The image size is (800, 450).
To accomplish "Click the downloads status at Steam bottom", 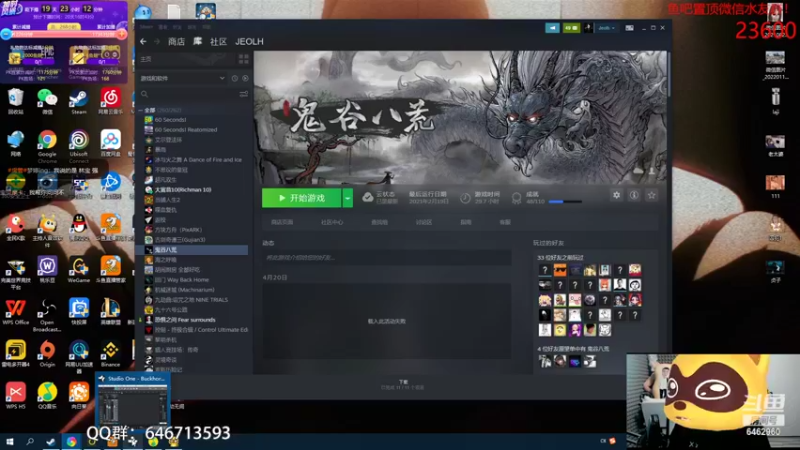I will (403, 385).
